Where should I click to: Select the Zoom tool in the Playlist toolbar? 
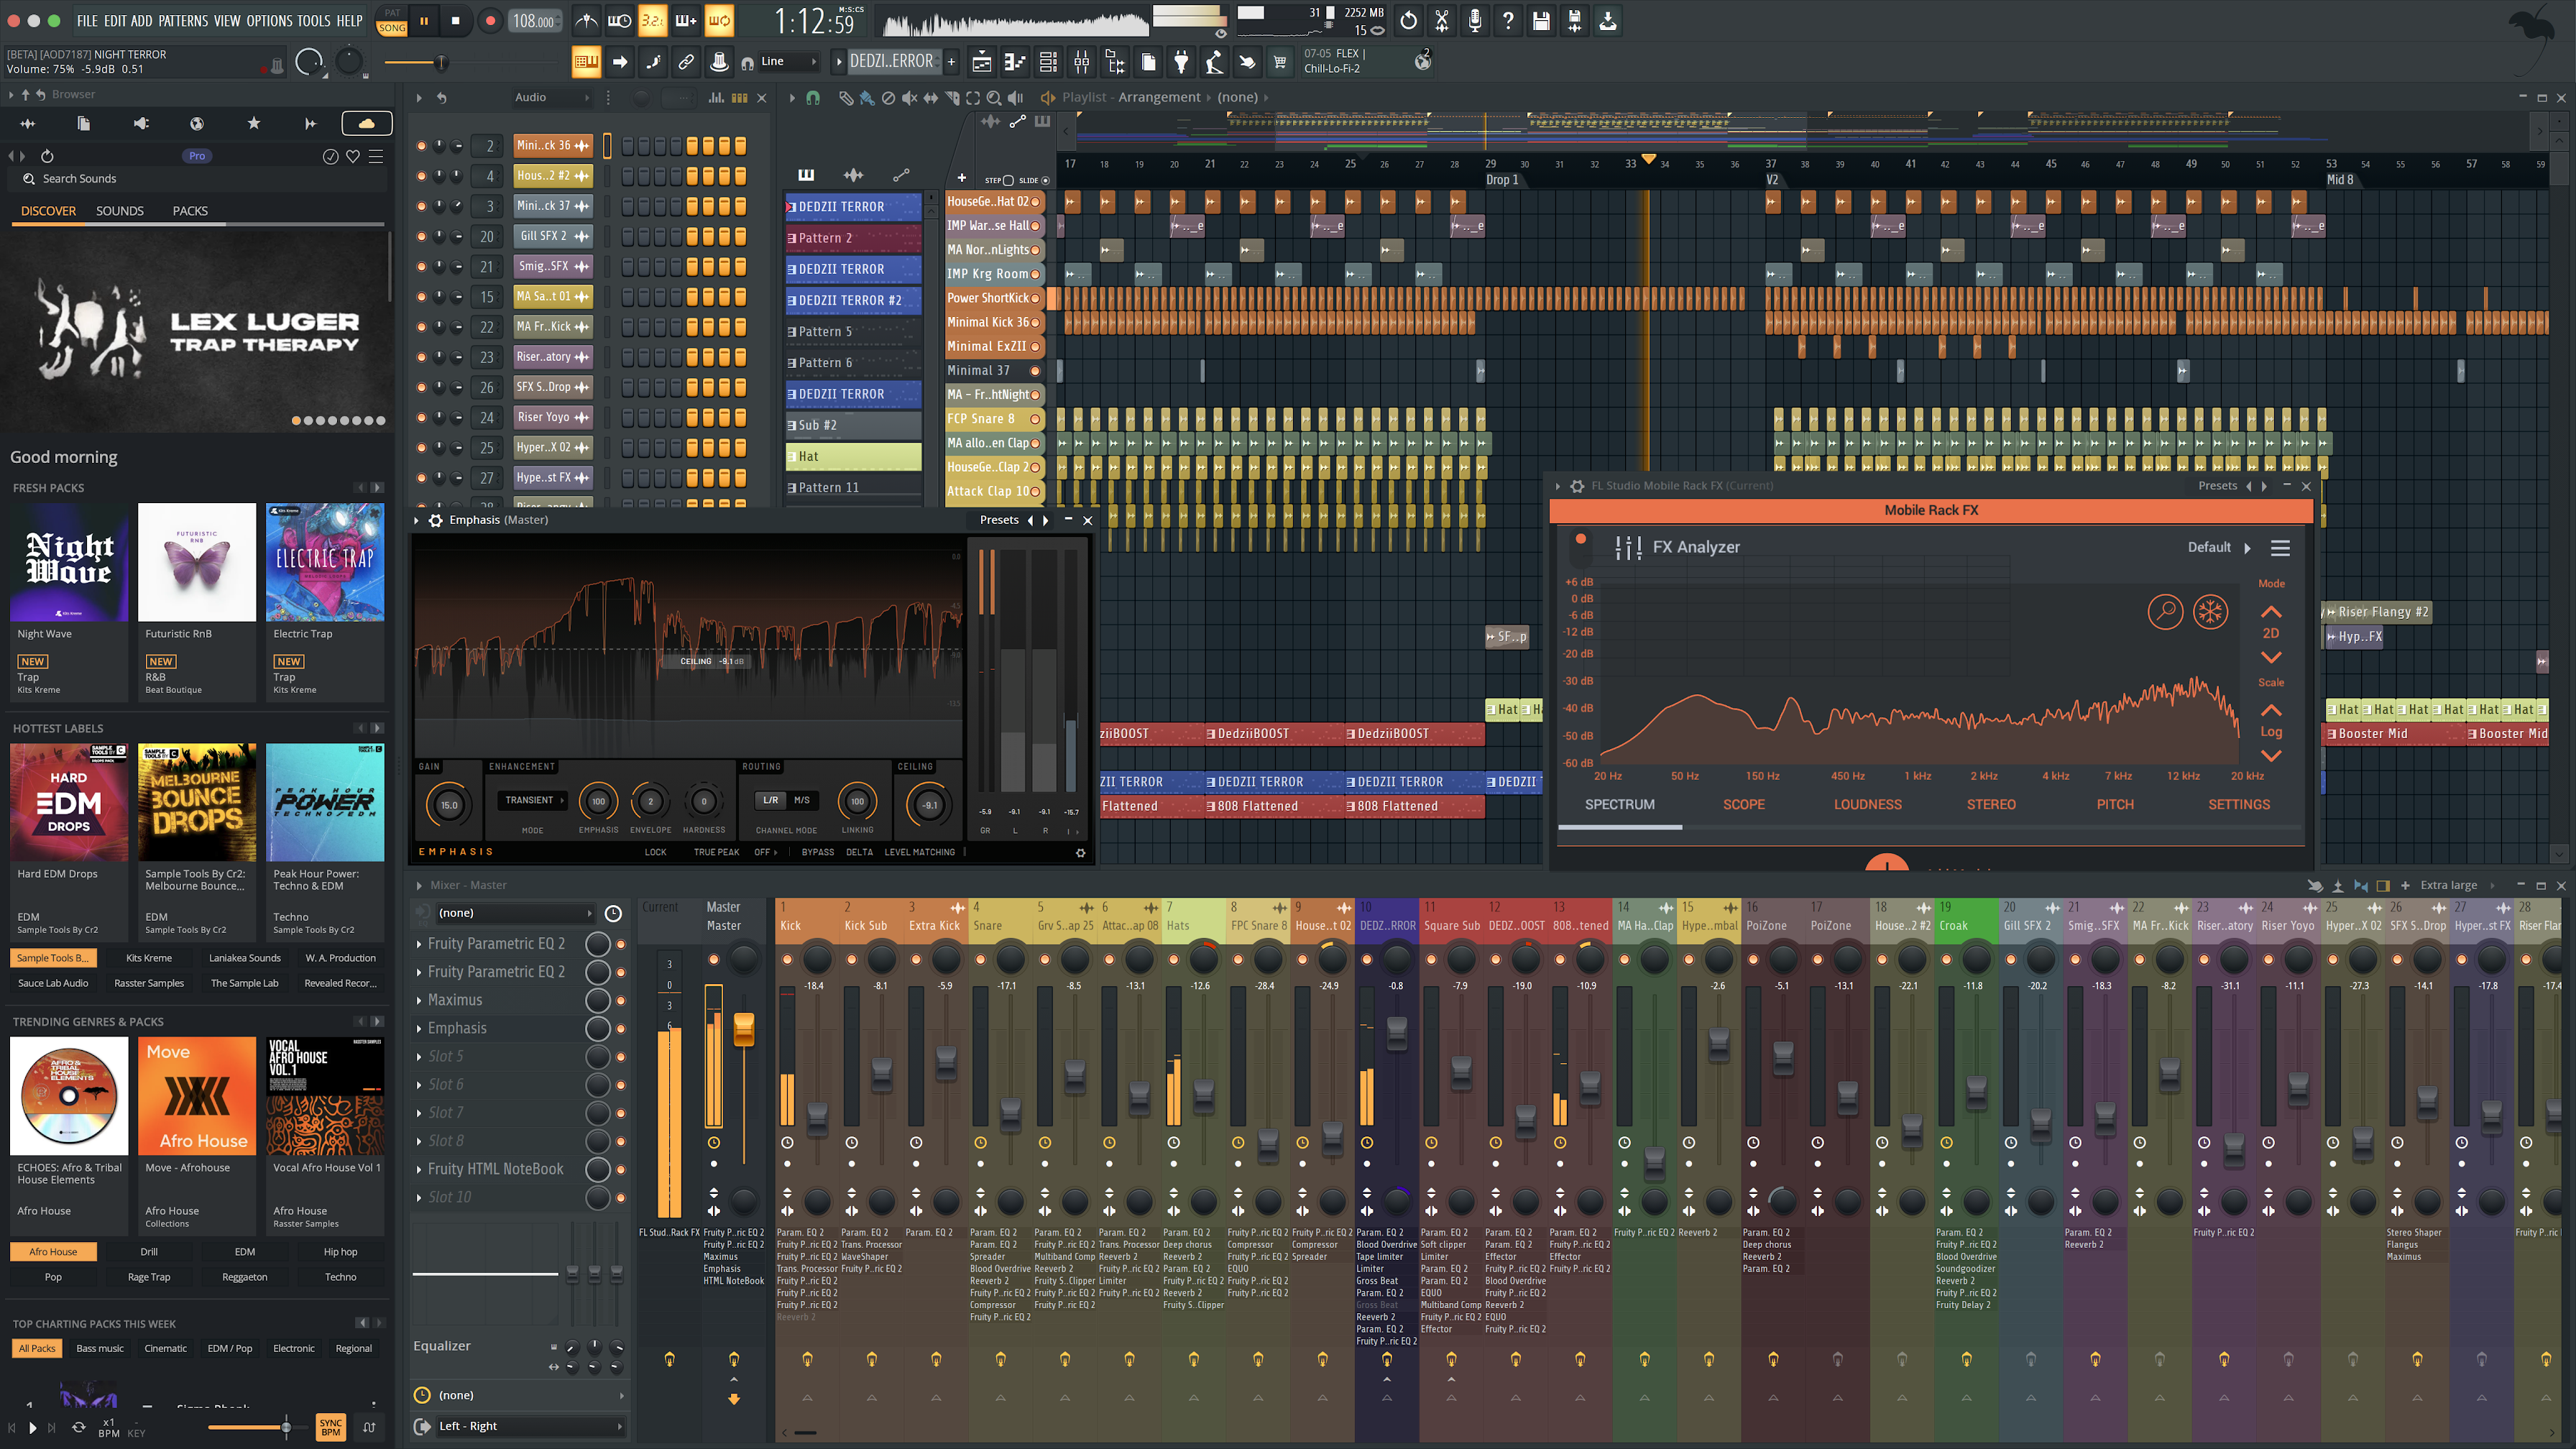click(994, 98)
